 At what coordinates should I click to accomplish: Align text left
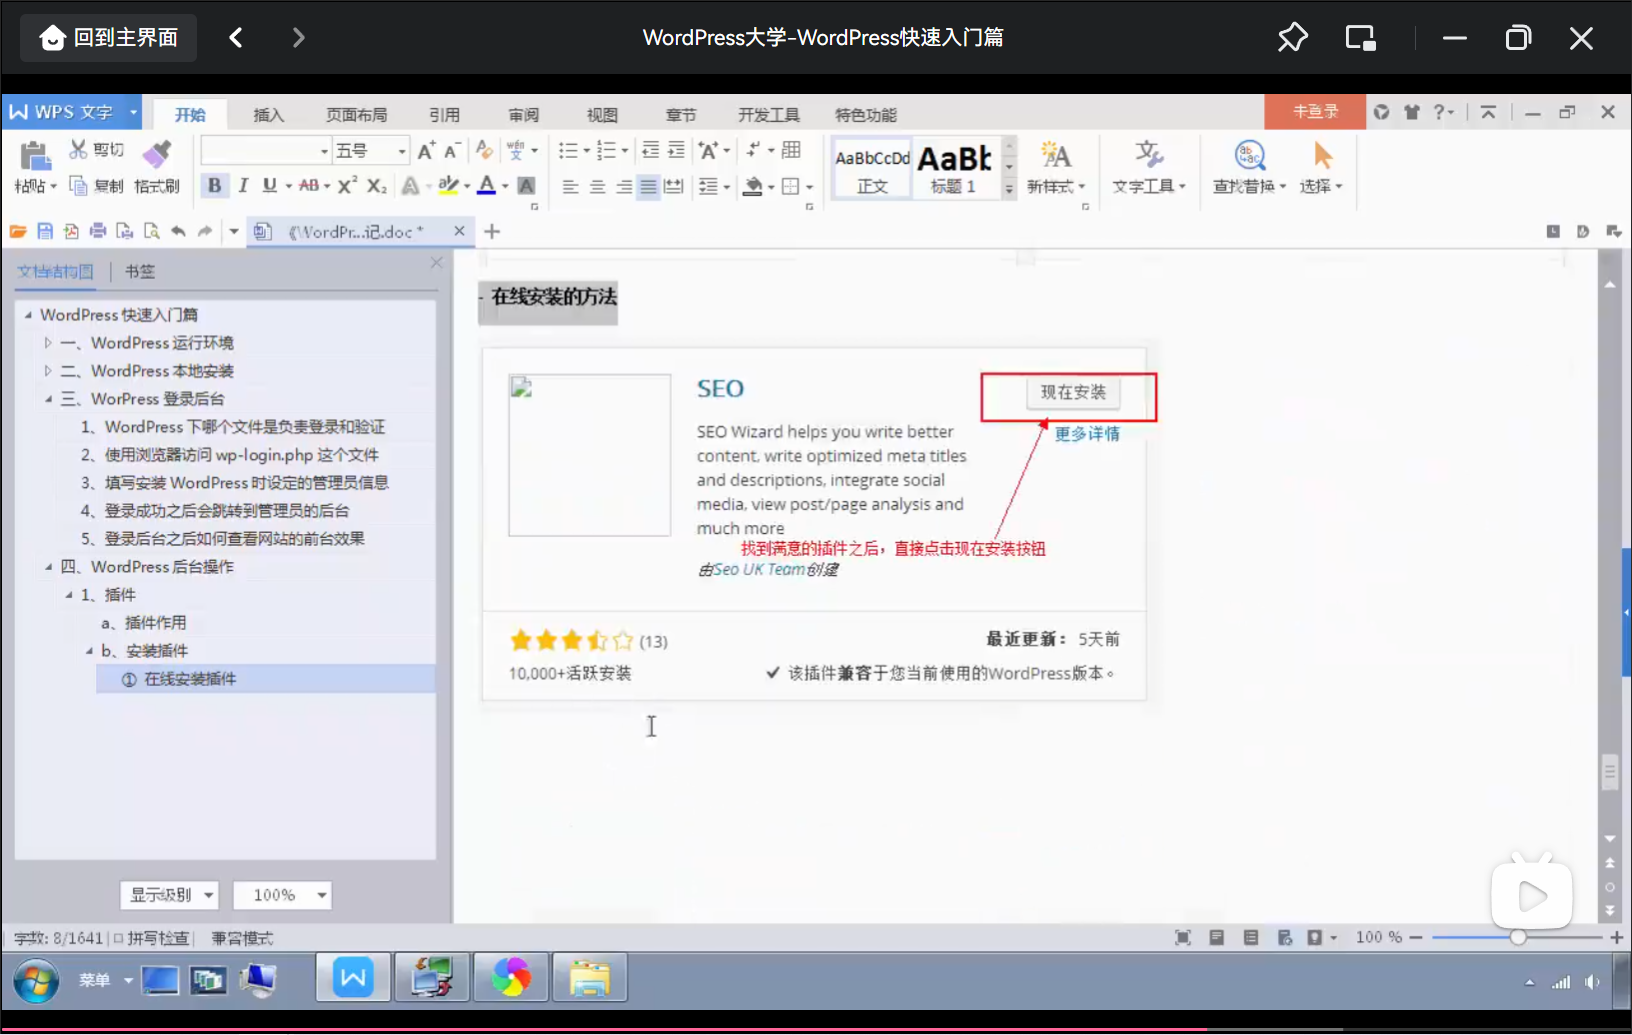[x=570, y=187]
